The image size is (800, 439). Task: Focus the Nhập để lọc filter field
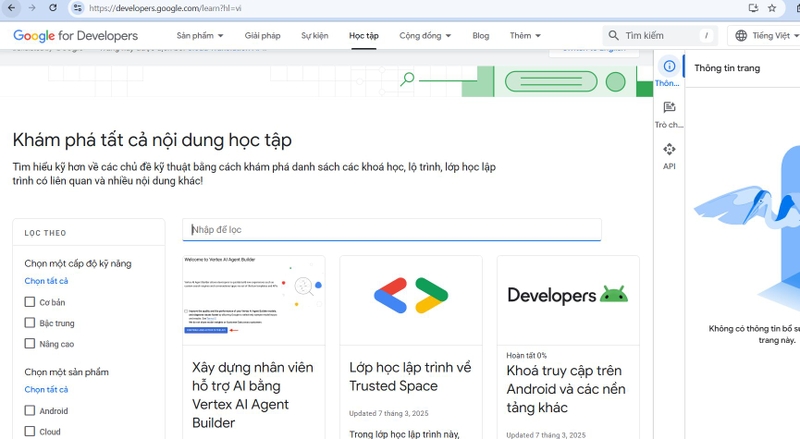[x=392, y=230]
